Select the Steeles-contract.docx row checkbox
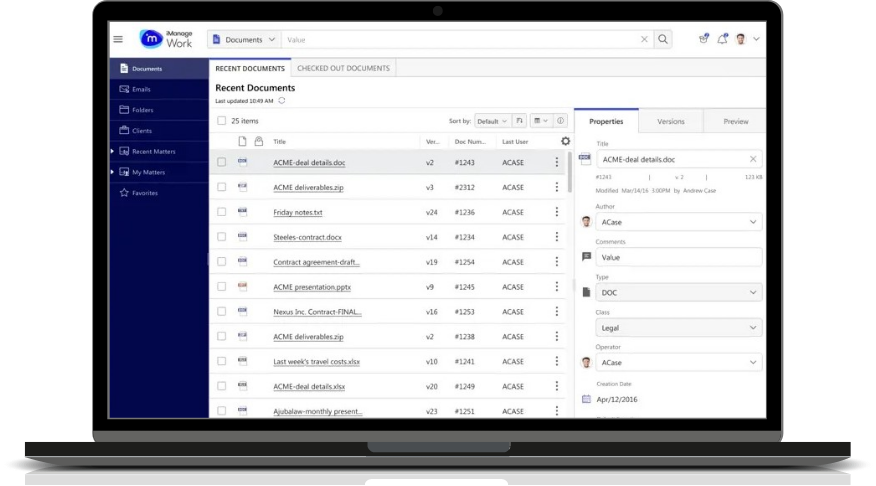The height and width of the screenshot is (486, 876). point(222,237)
